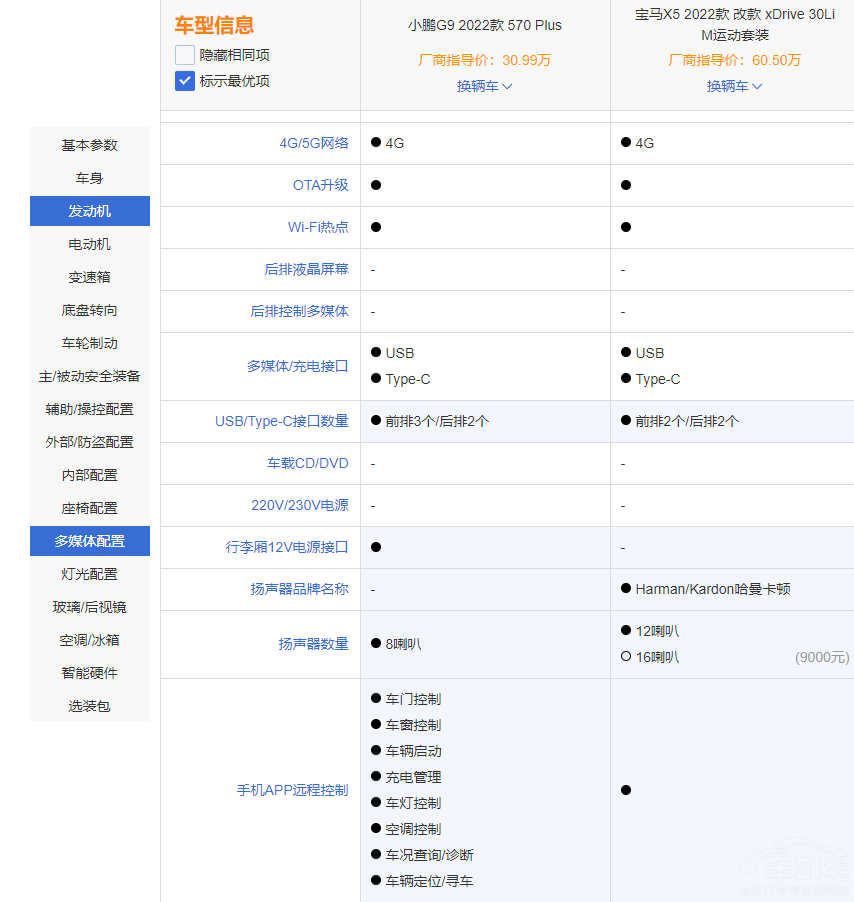Screen dimensions: 854x902
Task: Select 灯光配置 in the sidebar
Action: point(90,574)
